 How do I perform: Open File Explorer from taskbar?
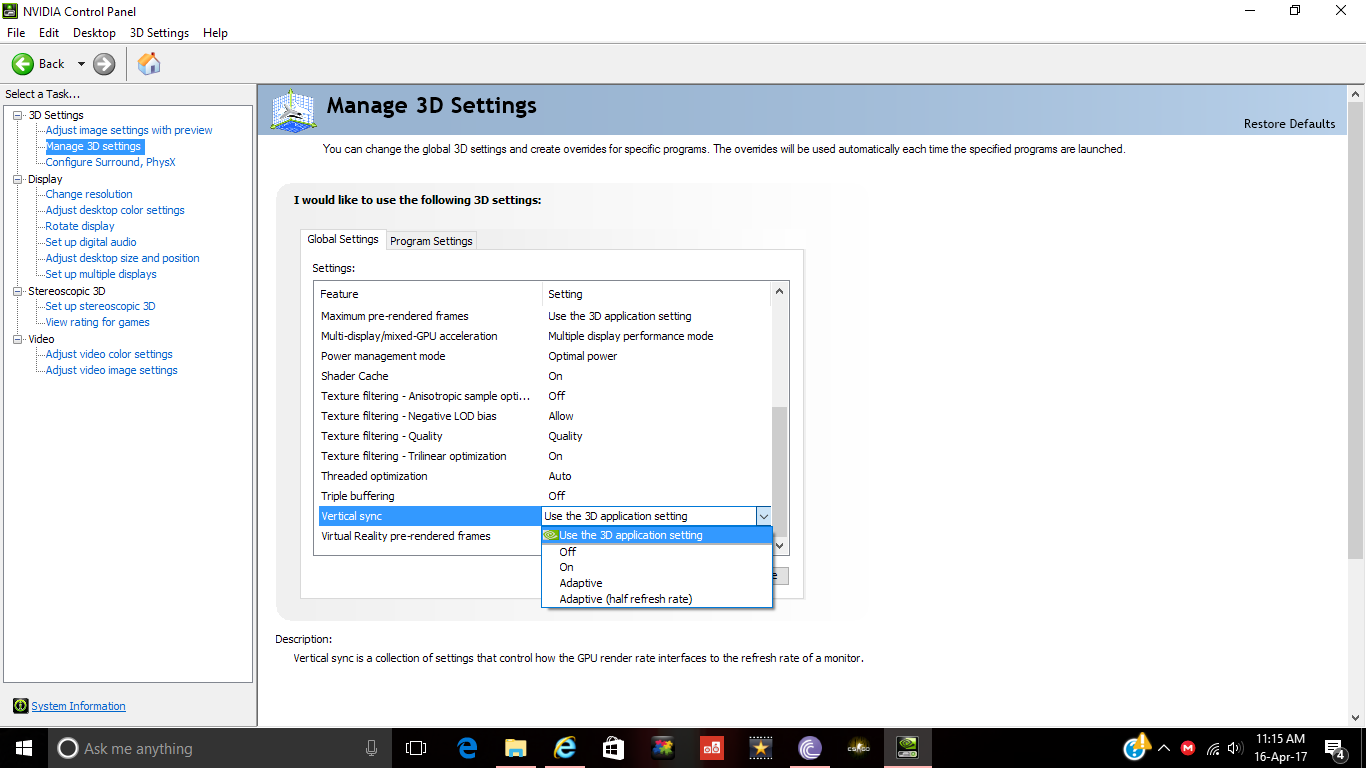click(x=516, y=748)
